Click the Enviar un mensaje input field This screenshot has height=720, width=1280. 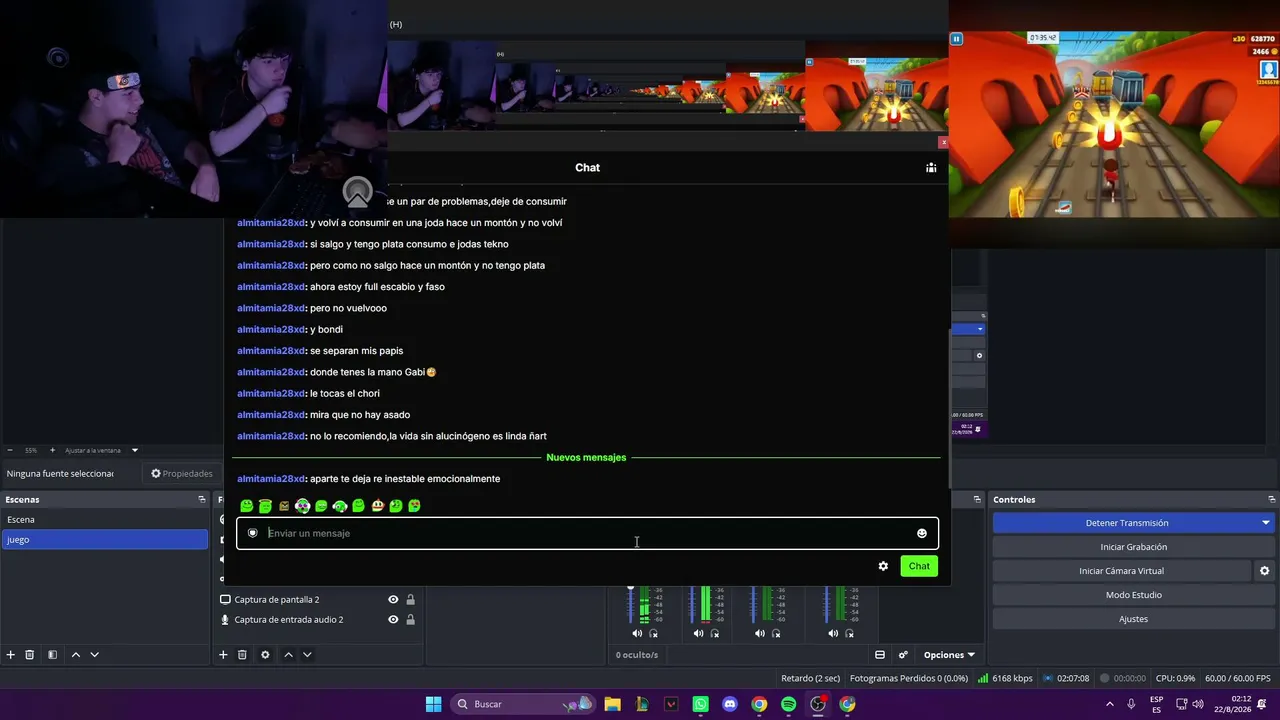point(587,533)
